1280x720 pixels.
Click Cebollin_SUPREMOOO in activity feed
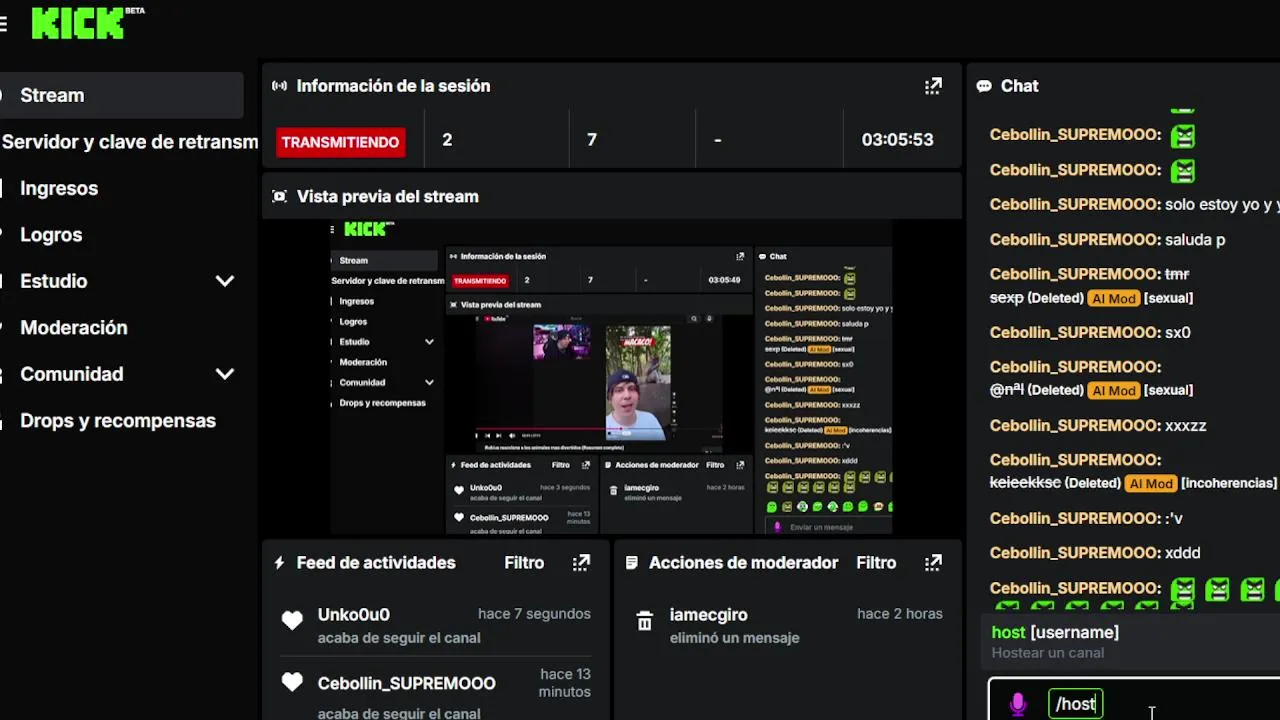[x=407, y=684]
